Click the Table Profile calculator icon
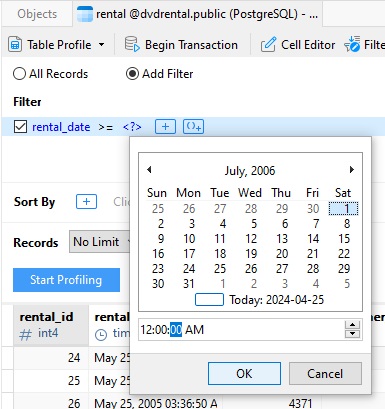This screenshot has height=409, width=385. click(15, 44)
